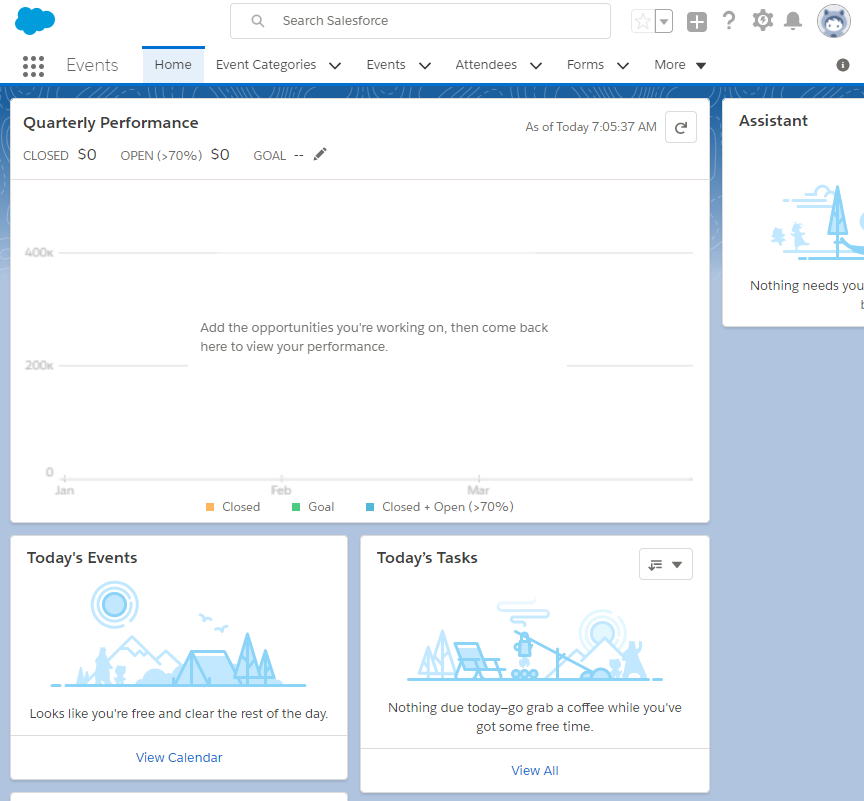
Task: Open the Forms tab
Action: pos(585,64)
